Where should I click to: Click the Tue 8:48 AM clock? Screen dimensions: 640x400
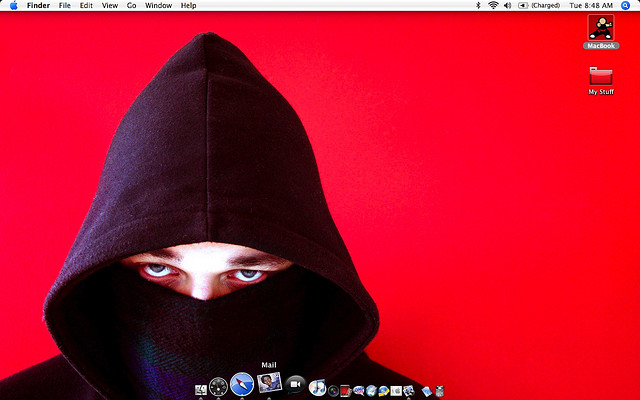pos(590,6)
